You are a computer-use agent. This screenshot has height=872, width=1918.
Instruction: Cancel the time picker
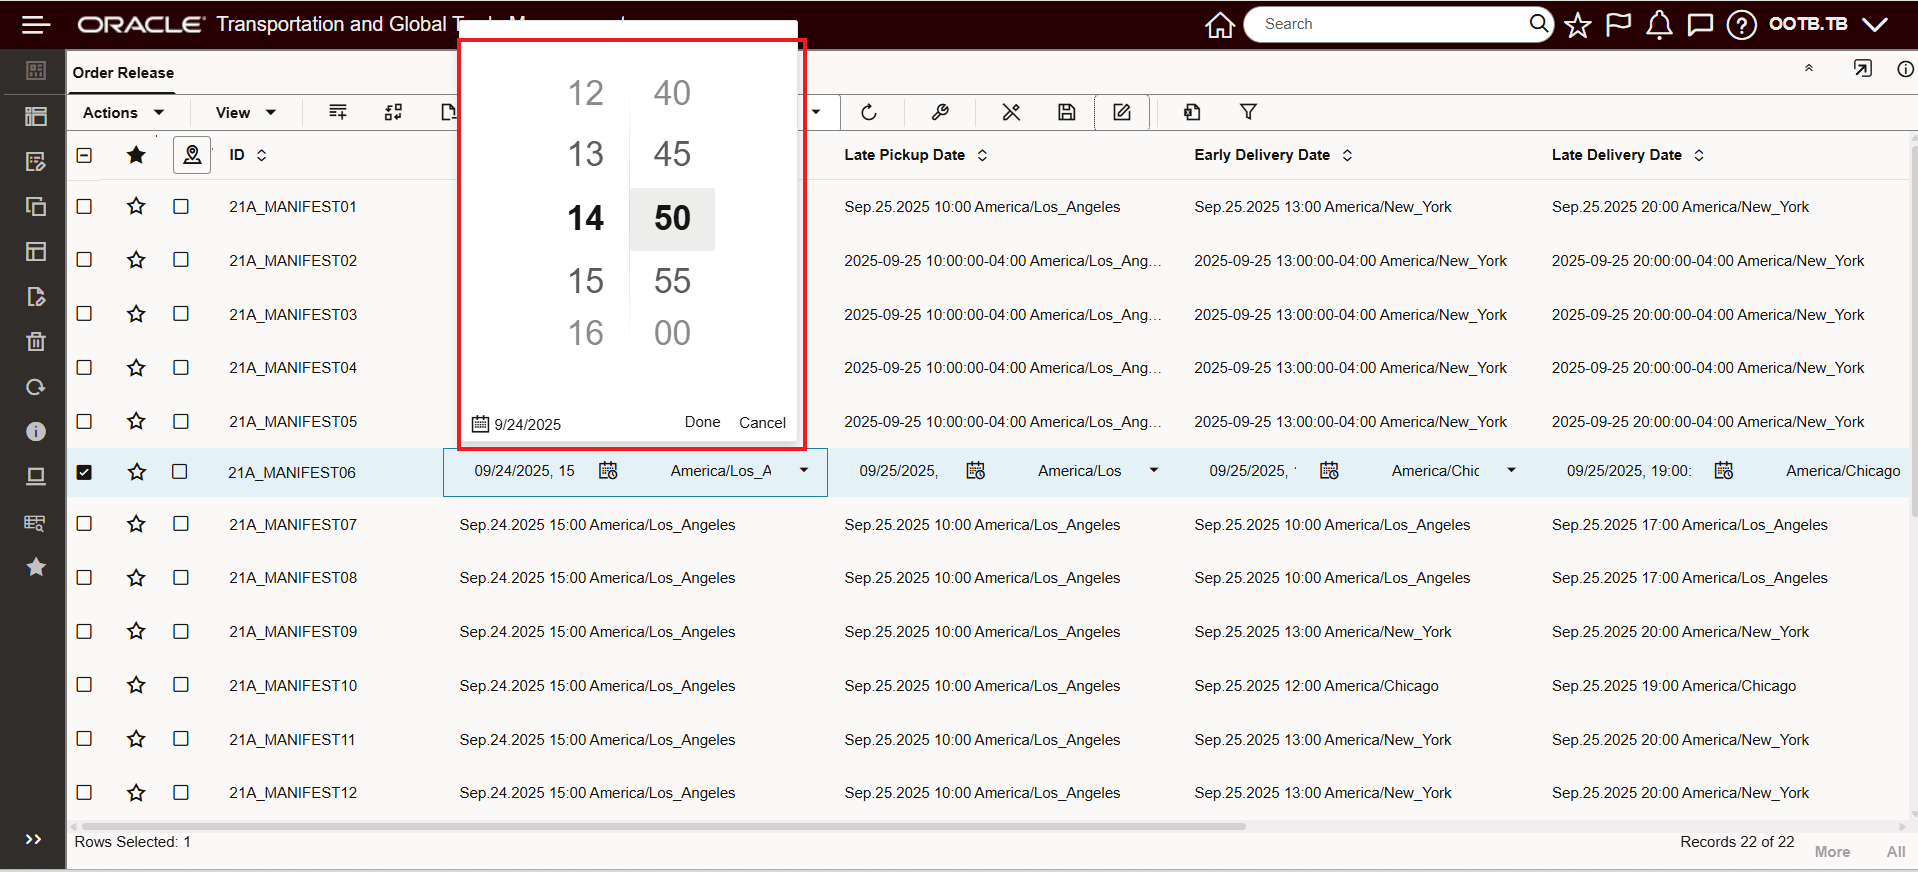(x=762, y=423)
